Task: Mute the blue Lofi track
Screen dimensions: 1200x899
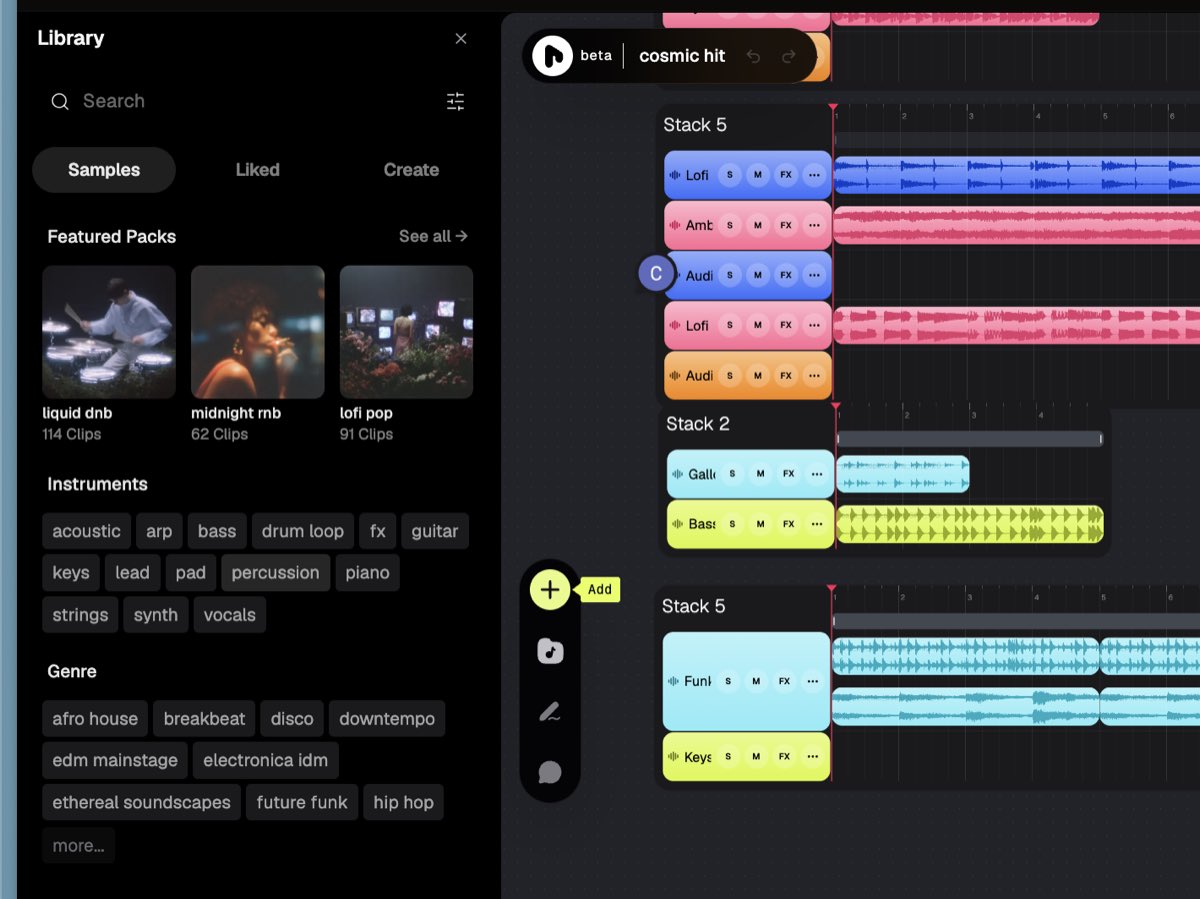Action: 758,175
